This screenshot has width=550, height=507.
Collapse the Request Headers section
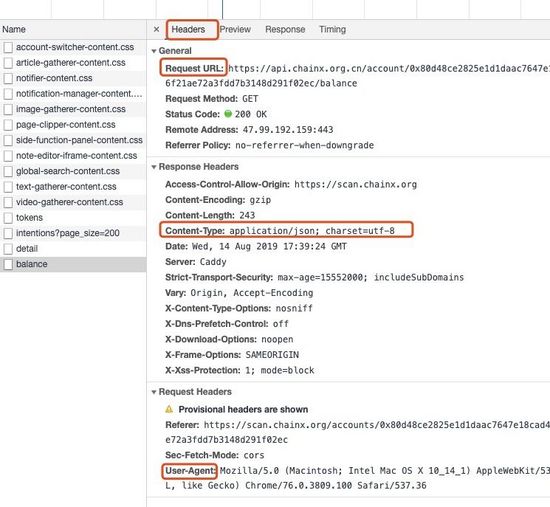tap(154, 392)
